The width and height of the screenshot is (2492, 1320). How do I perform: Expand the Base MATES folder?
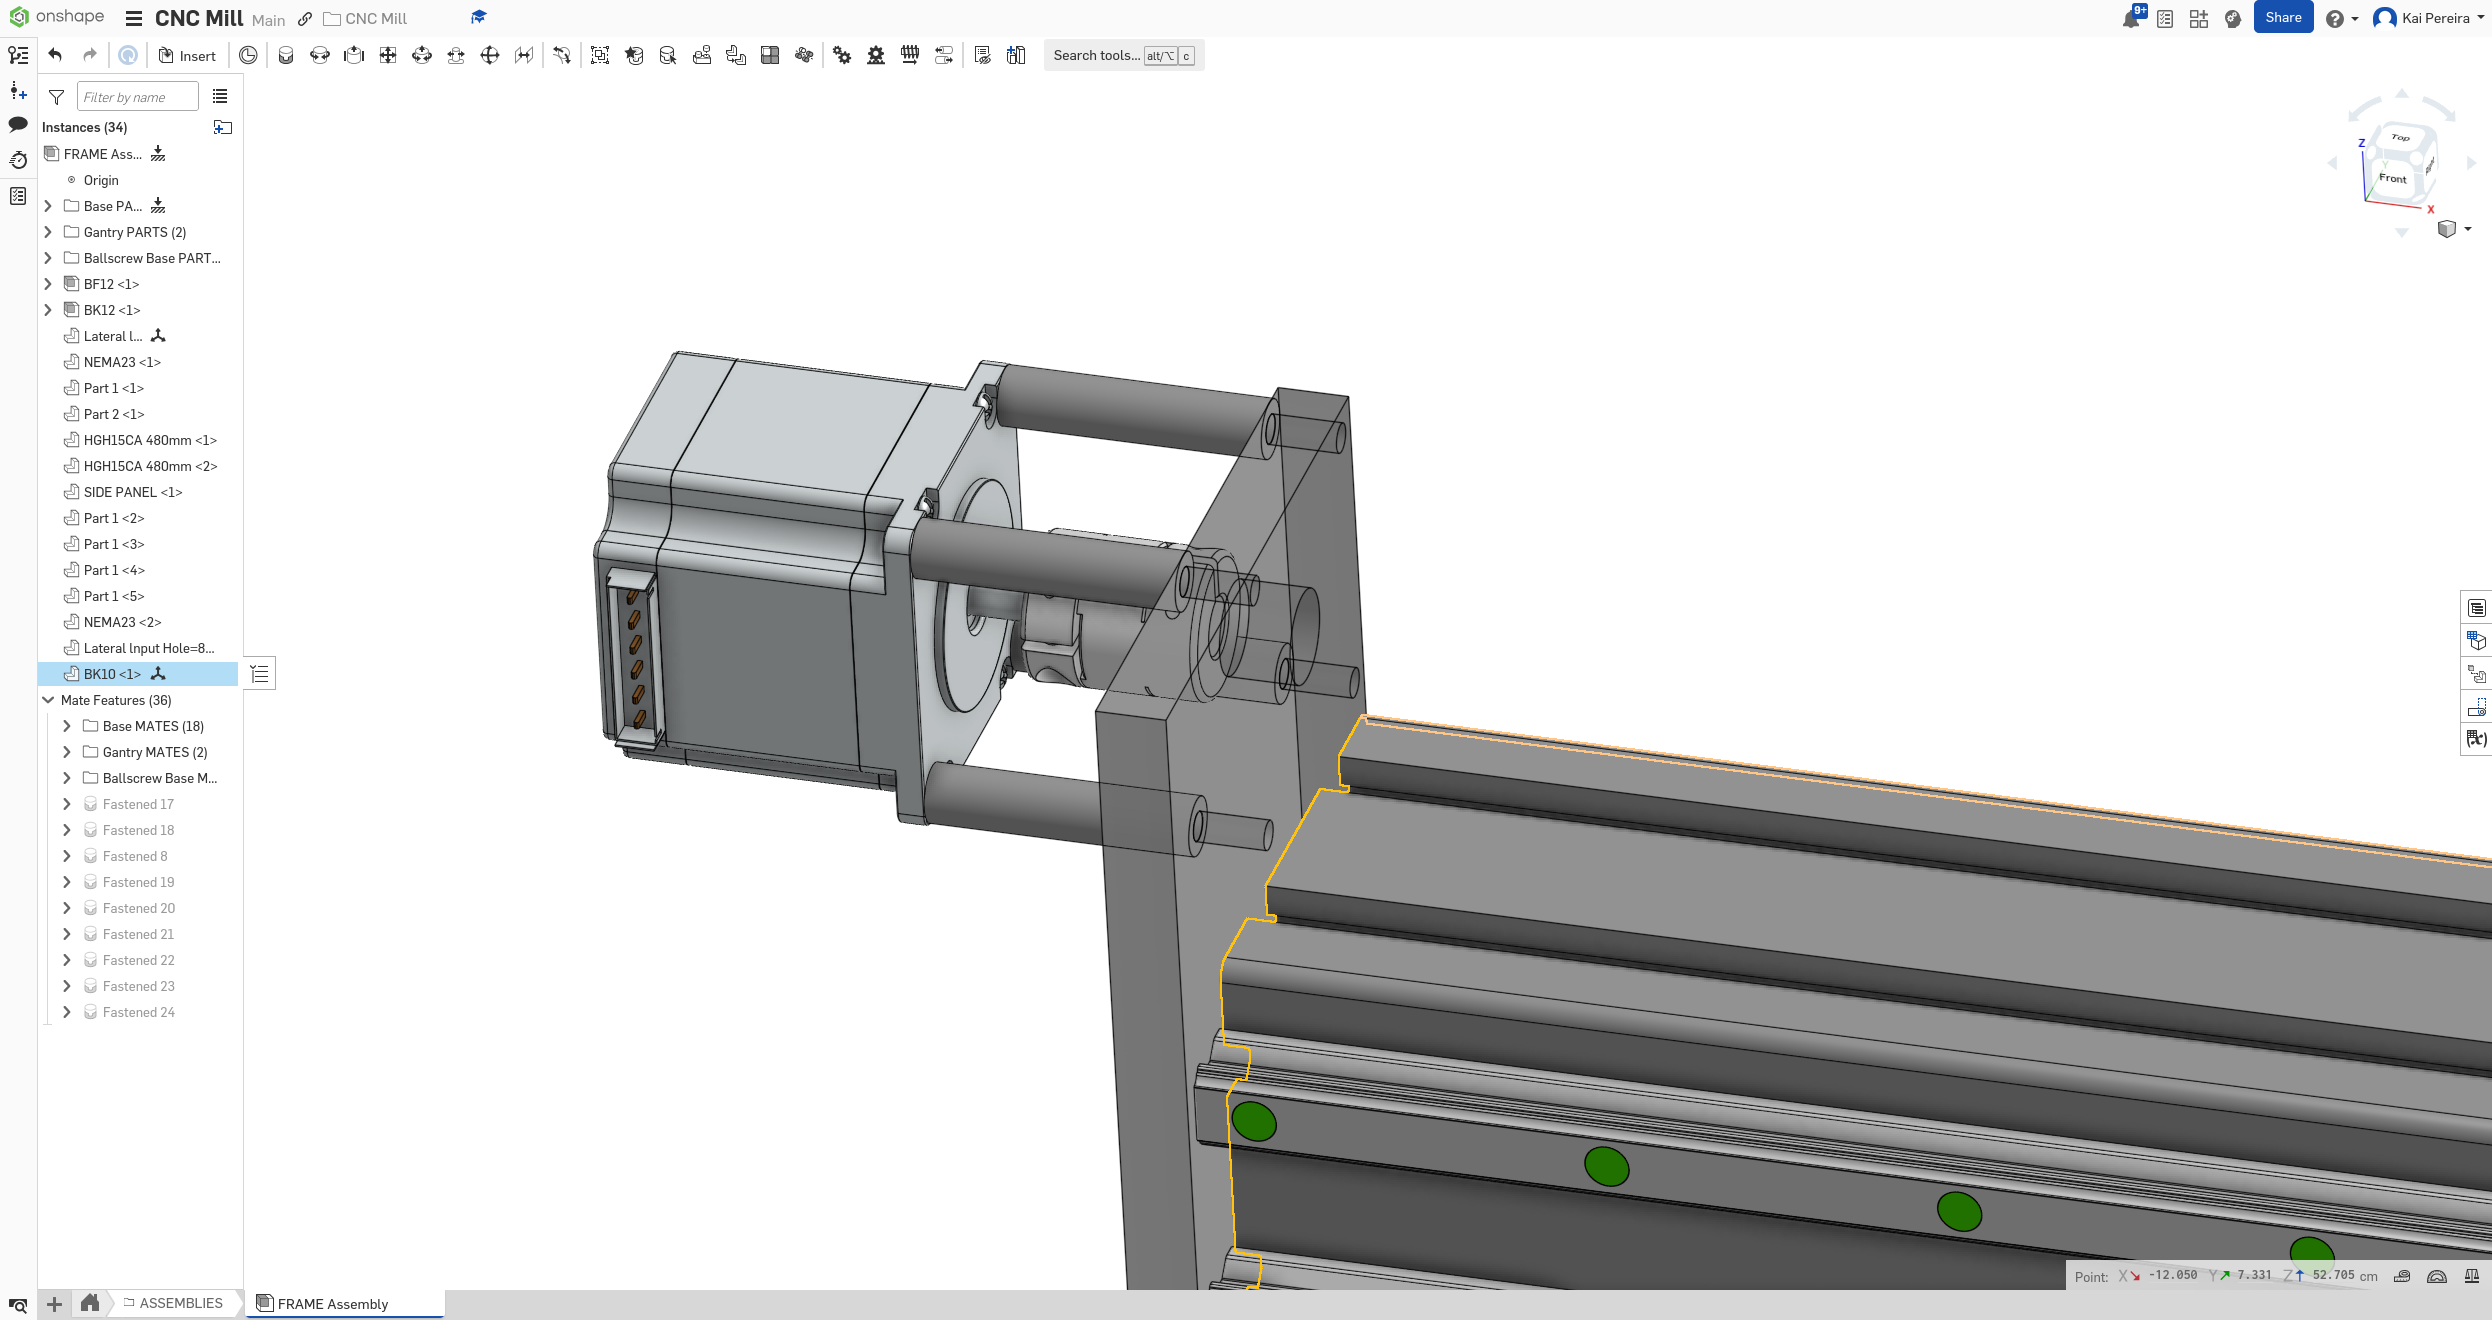pos(66,726)
